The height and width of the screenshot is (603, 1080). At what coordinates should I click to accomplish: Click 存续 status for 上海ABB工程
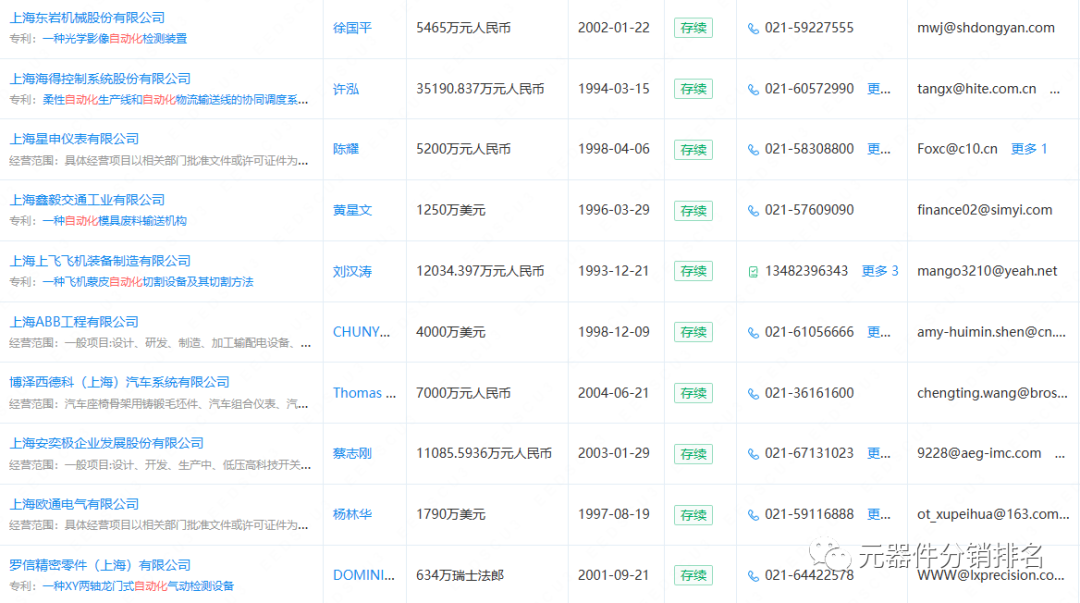[x=693, y=332]
